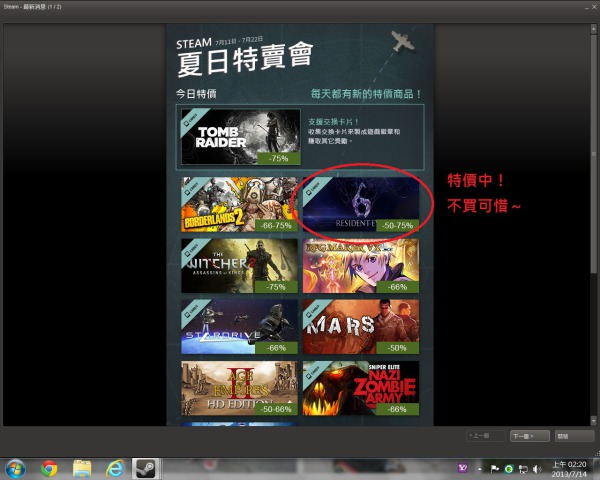Launch Internet Explorer from taskbar

click(115, 469)
